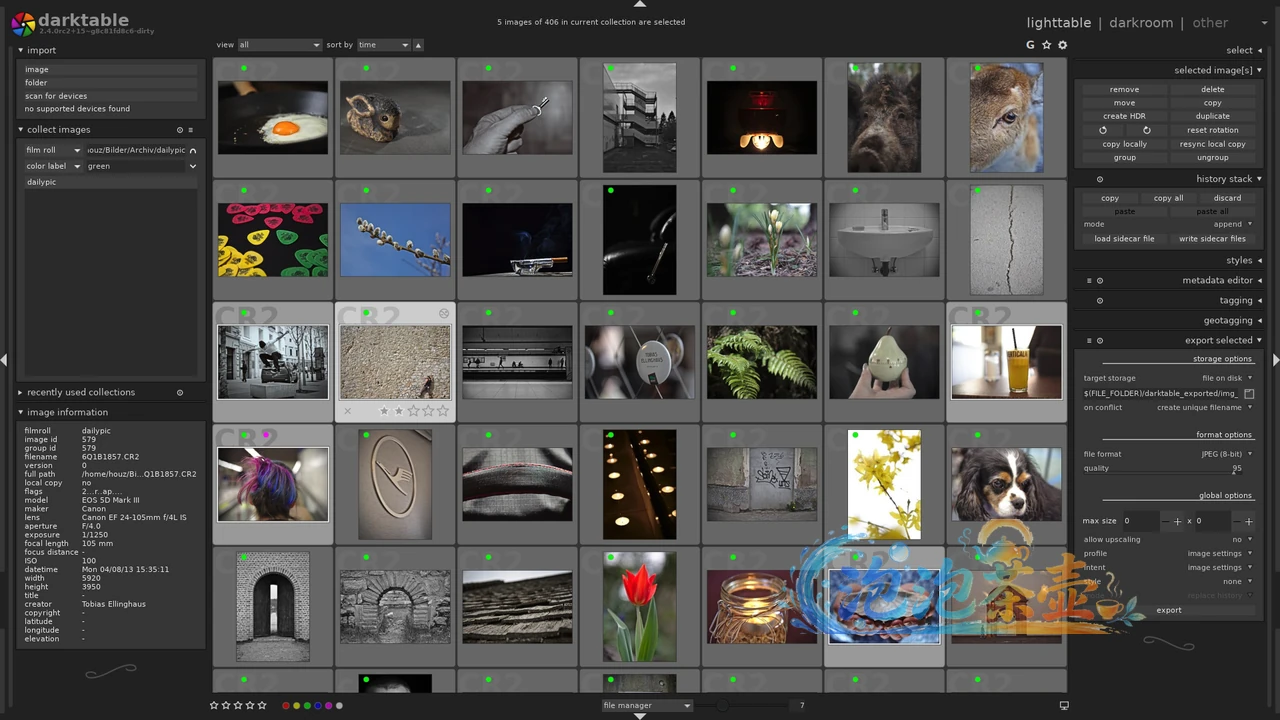This screenshot has height=720, width=1280.
Task: Rate selected images one star in bottom bar
Action: pyautogui.click(x=214, y=706)
